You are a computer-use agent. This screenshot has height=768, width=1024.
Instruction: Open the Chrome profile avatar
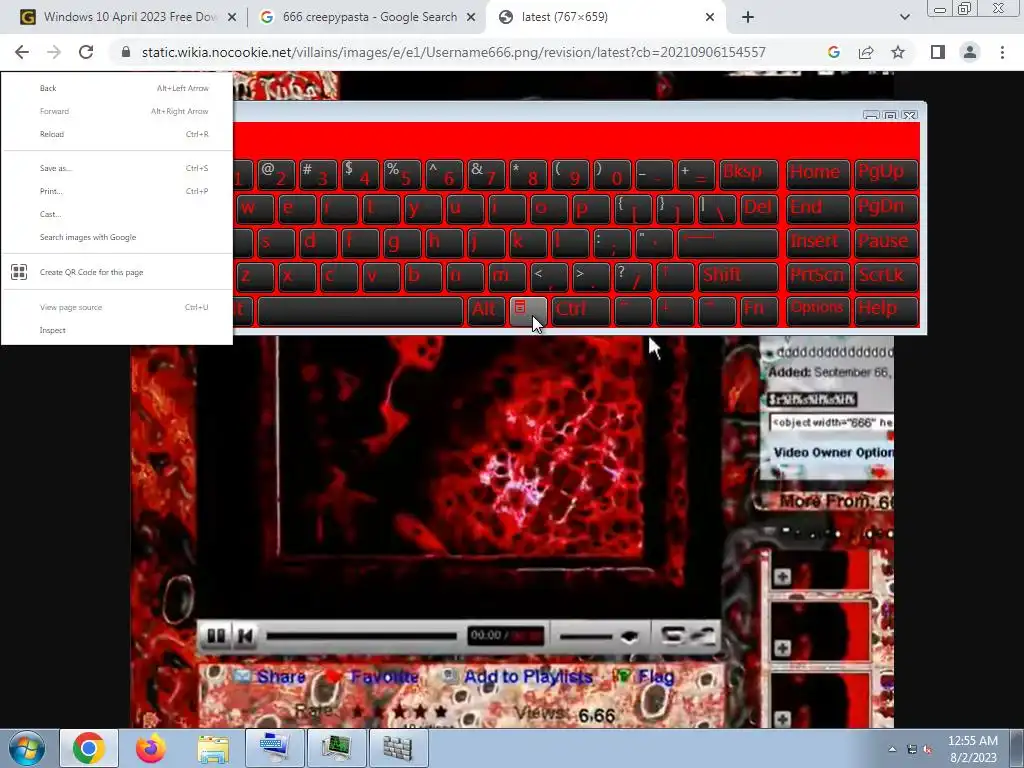[x=970, y=52]
